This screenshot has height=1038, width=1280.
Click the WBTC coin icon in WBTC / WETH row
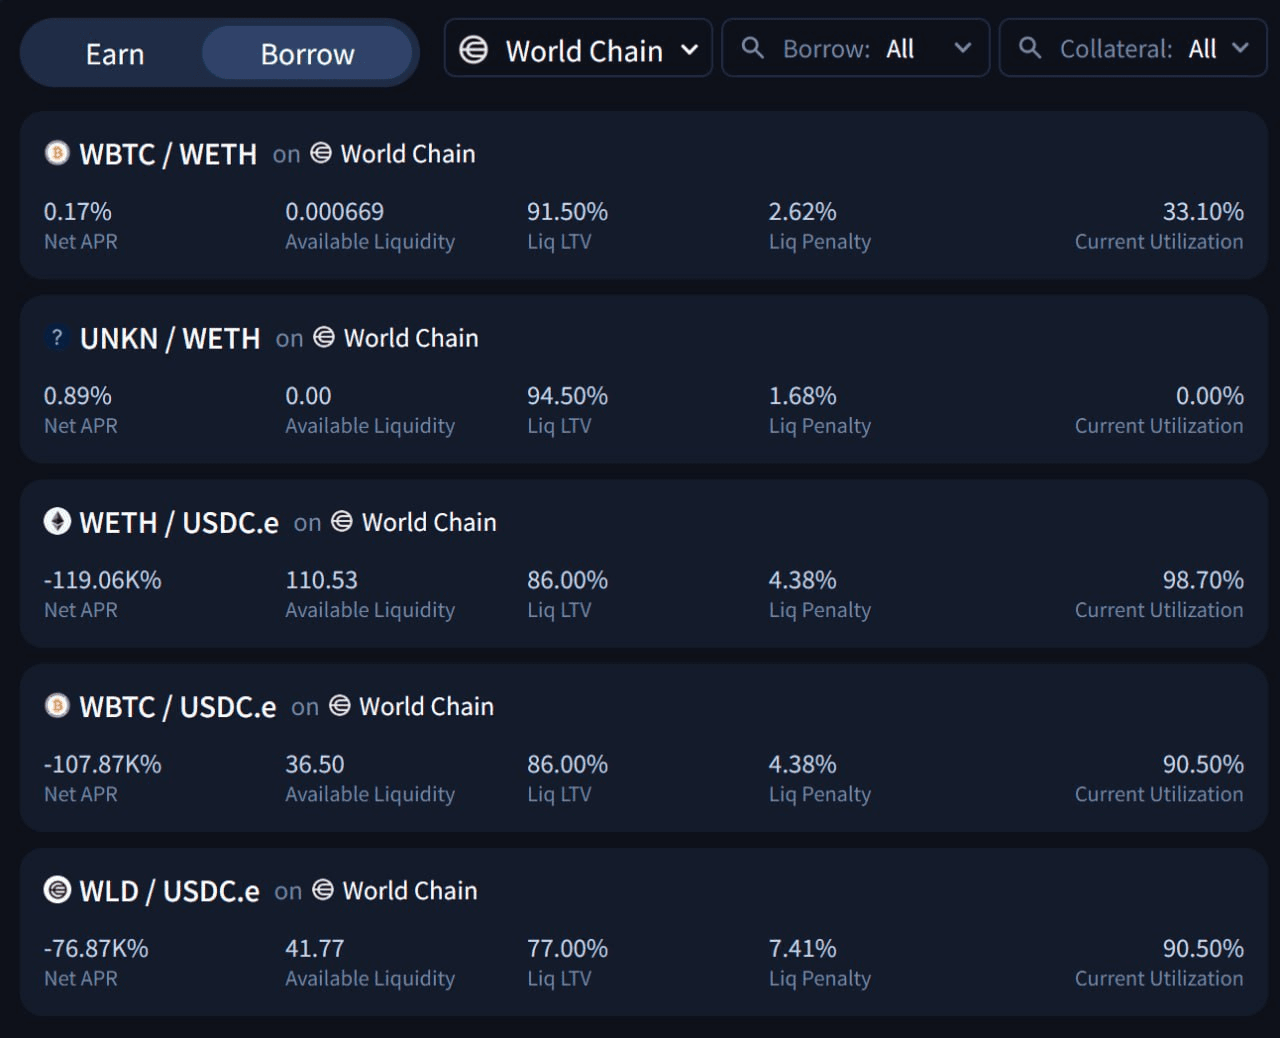pyautogui.click(x=57, y=153)
